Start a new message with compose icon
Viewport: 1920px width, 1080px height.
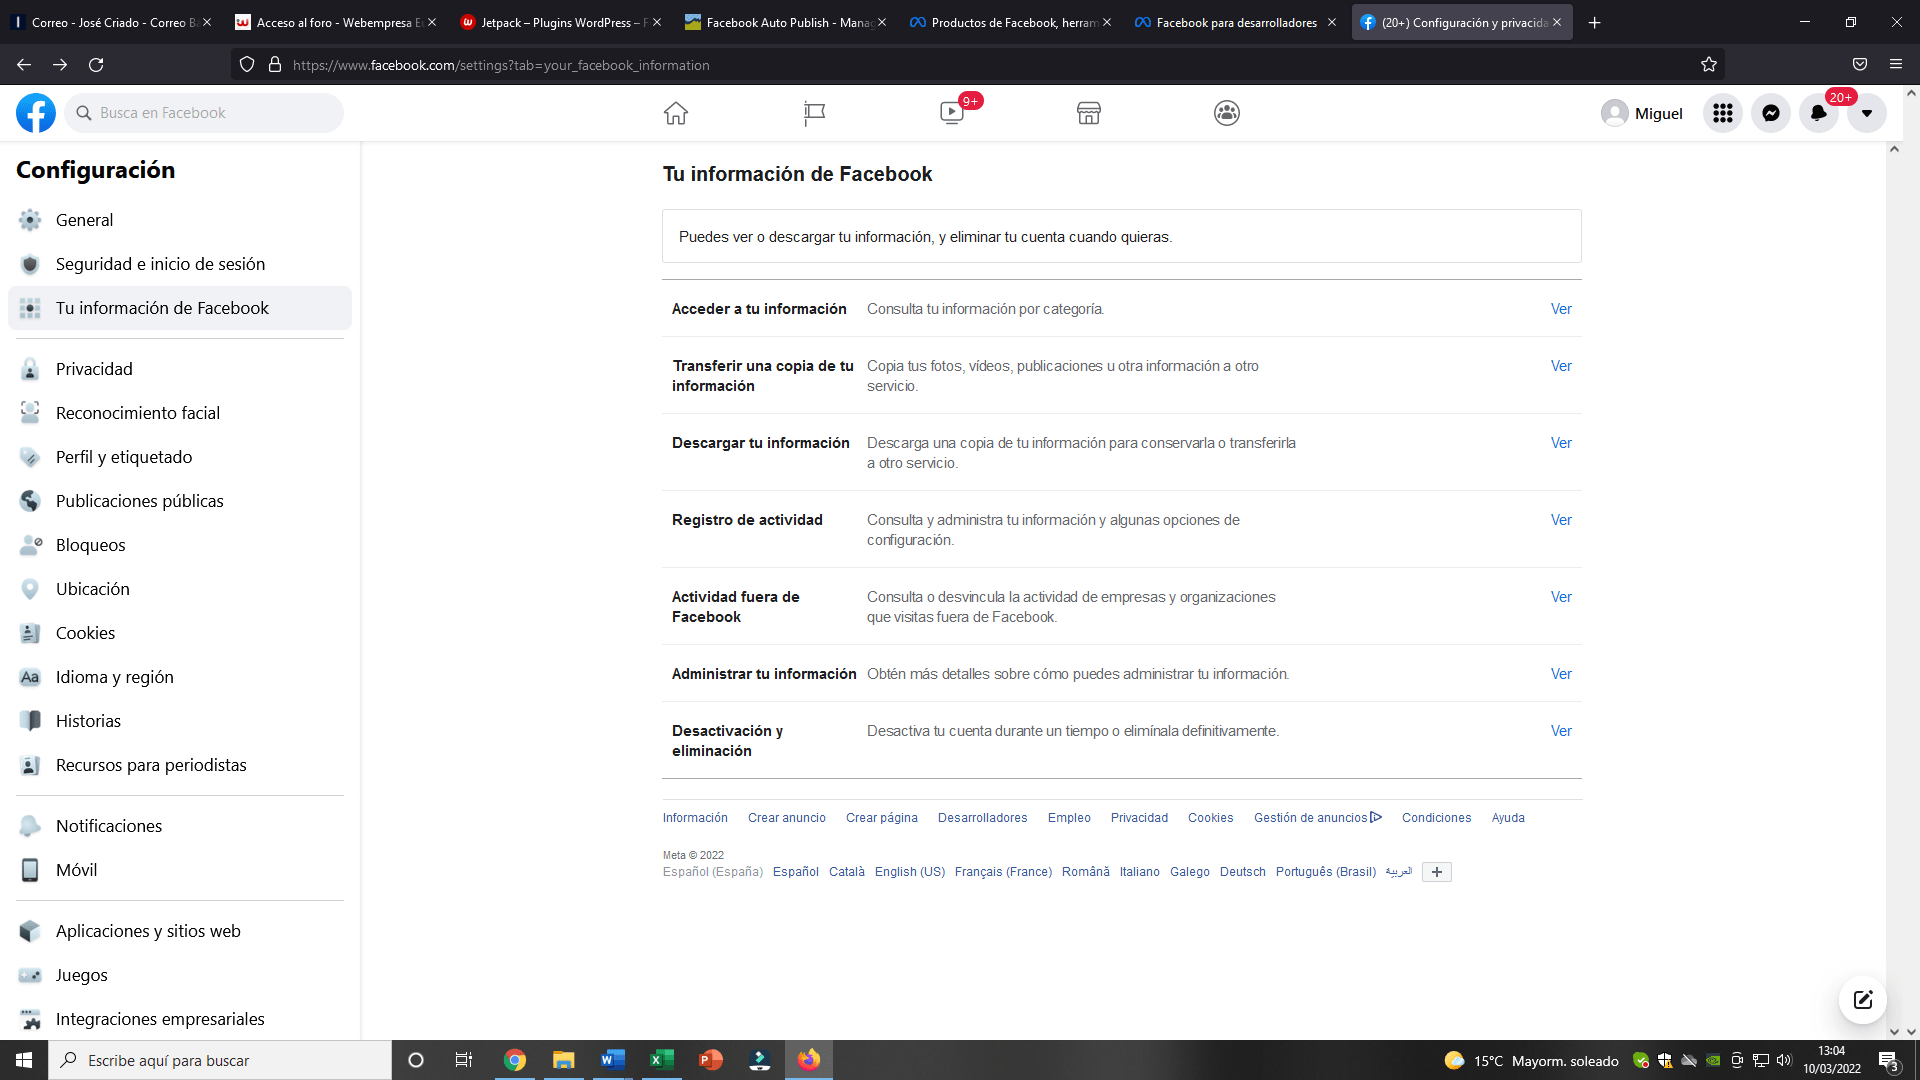(x=1863, y=1000)
